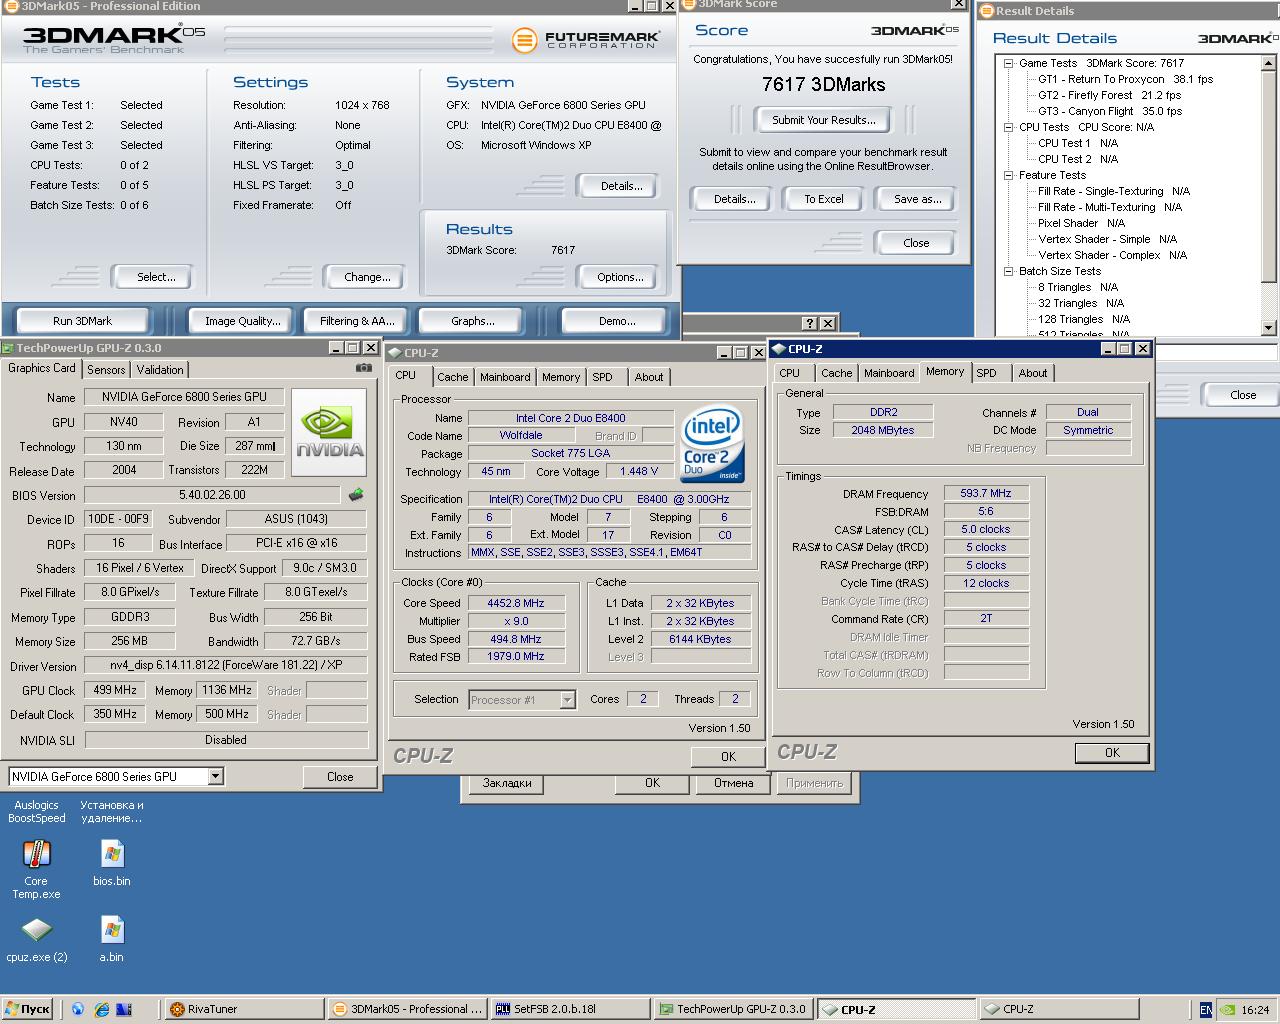This screenshot has height=1024, width=1280.
Task: Click the Result Details scrollbar thumb
Action: pyautogui.click(x=1268, y=176)
